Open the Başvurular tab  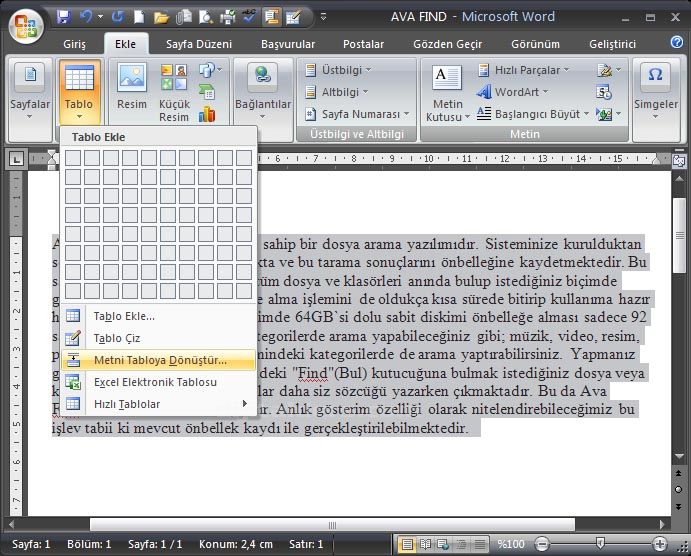click(288, 44)
